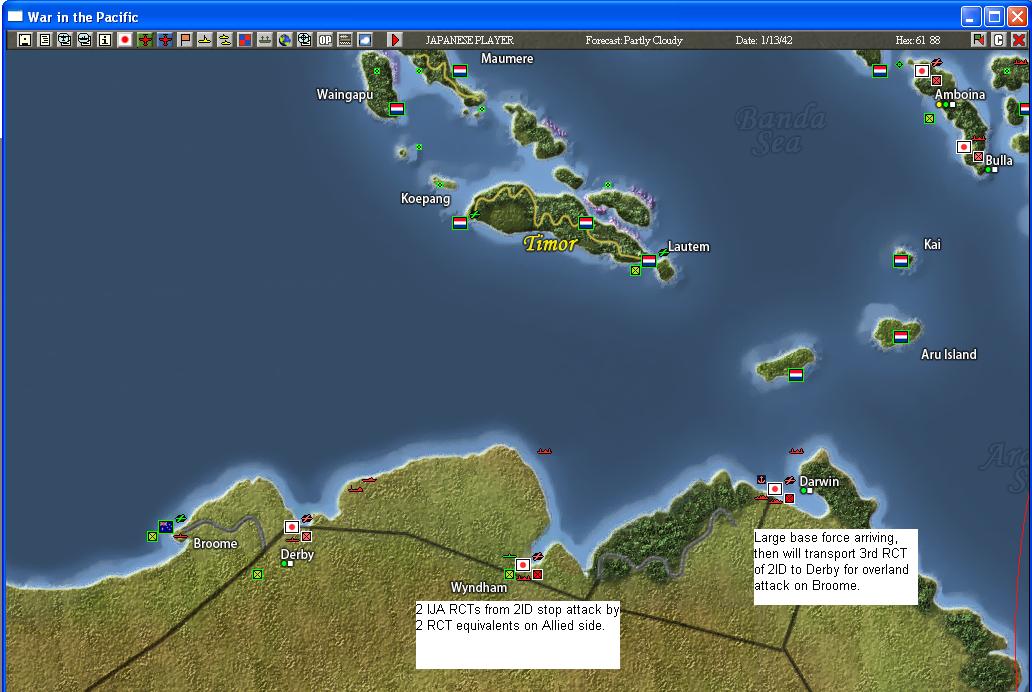The width and height of the screenshot is (1032, 692).
Task: Click the striped list toolbar icon
Action: click(x=345, y=40)
